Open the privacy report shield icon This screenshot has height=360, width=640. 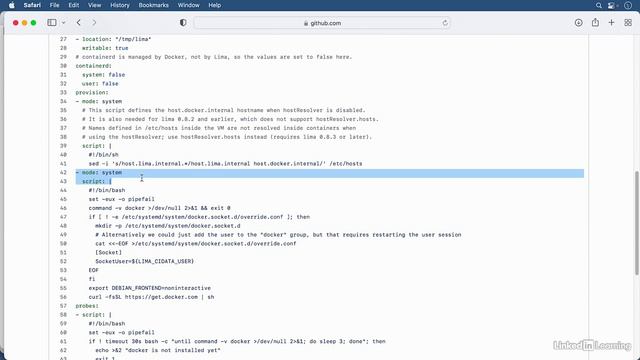pyautogui.click(x=183, y=23)
